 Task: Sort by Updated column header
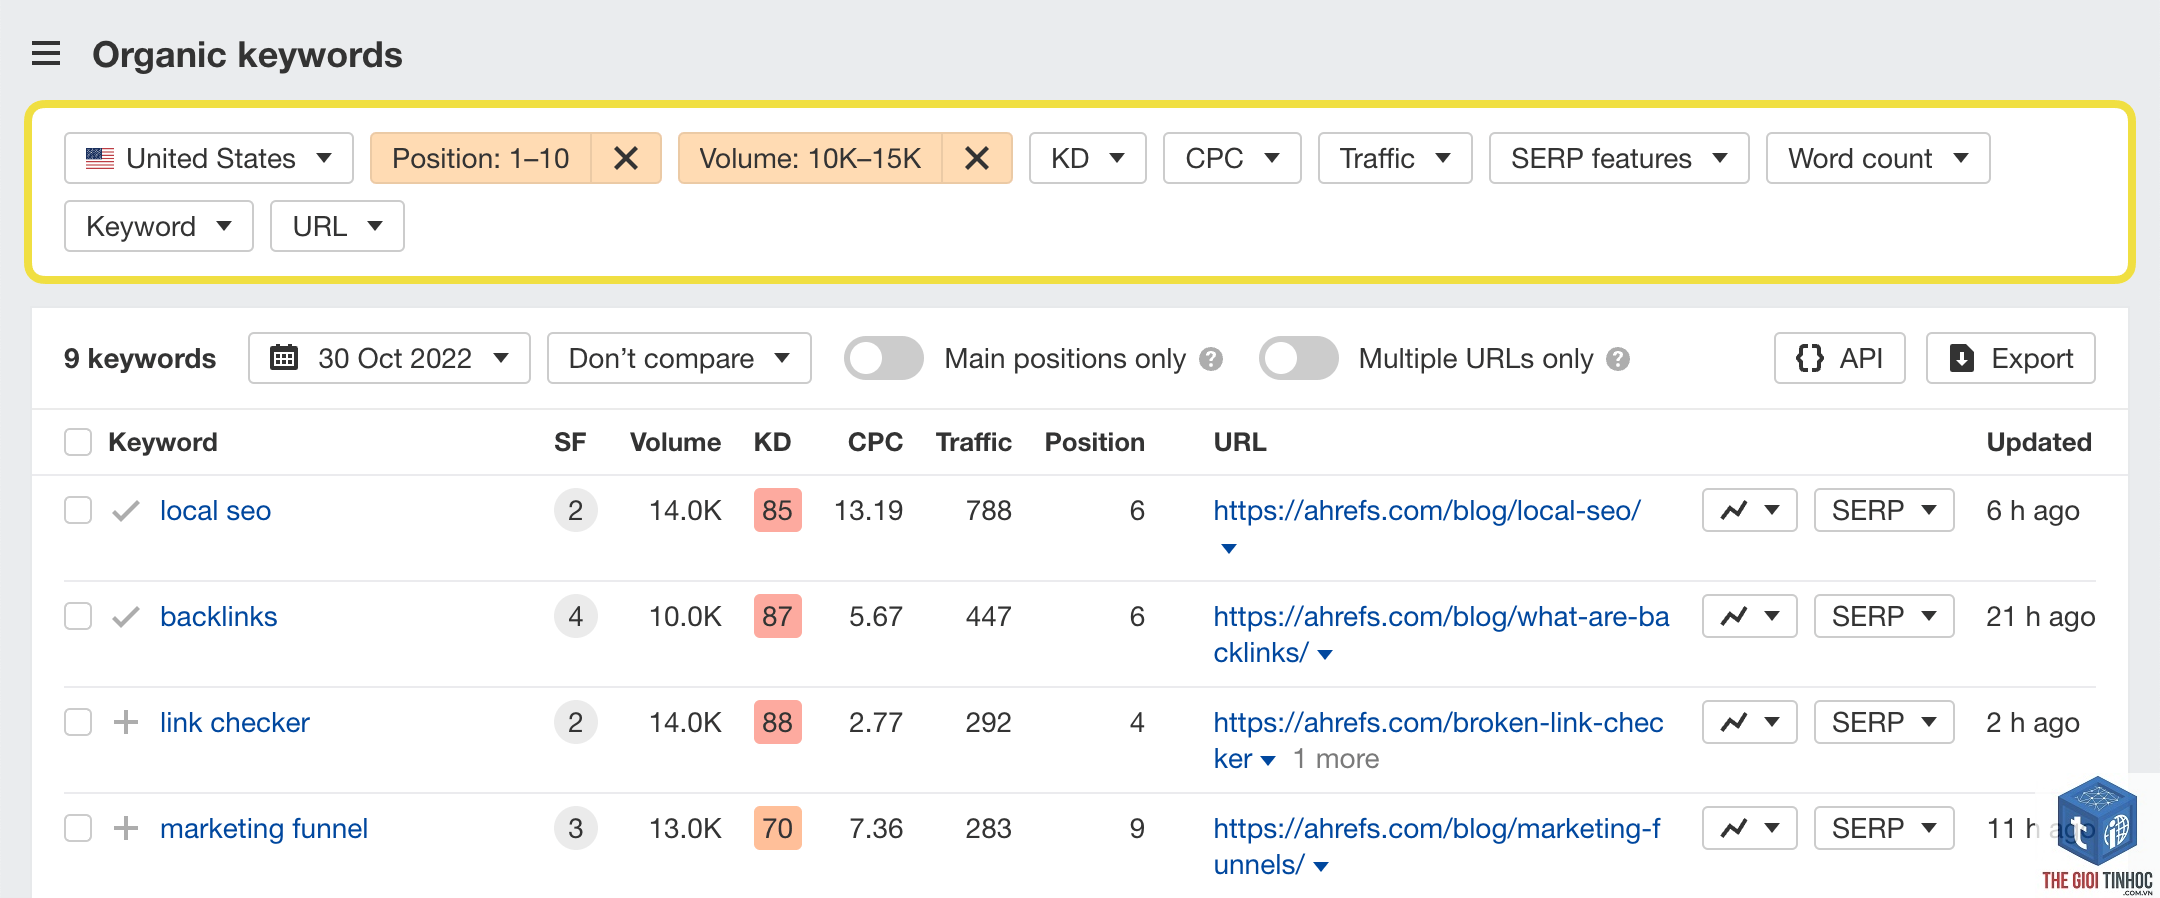tap(2039, 442)
